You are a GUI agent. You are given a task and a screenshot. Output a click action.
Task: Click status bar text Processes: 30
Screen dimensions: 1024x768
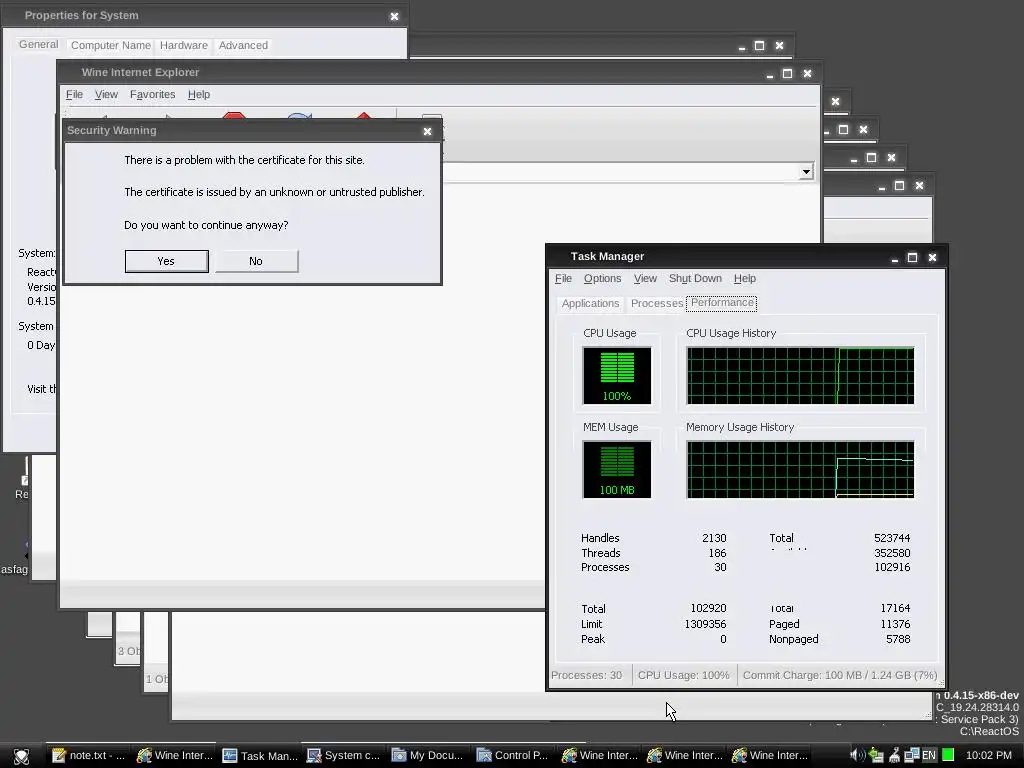586,675
